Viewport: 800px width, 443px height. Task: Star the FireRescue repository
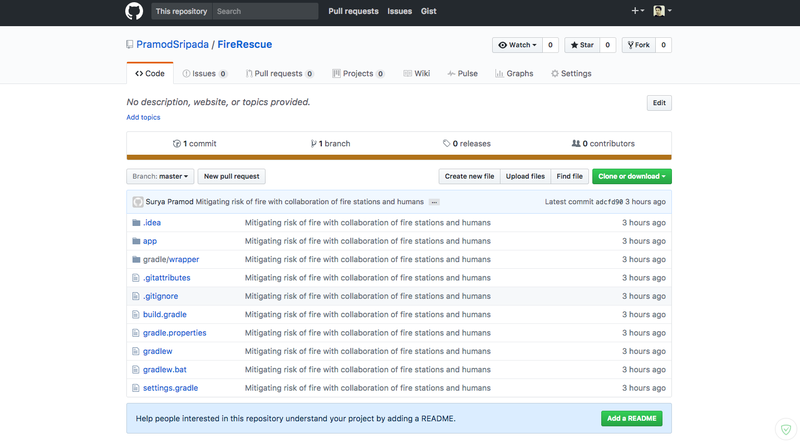[x=582, y=45]
